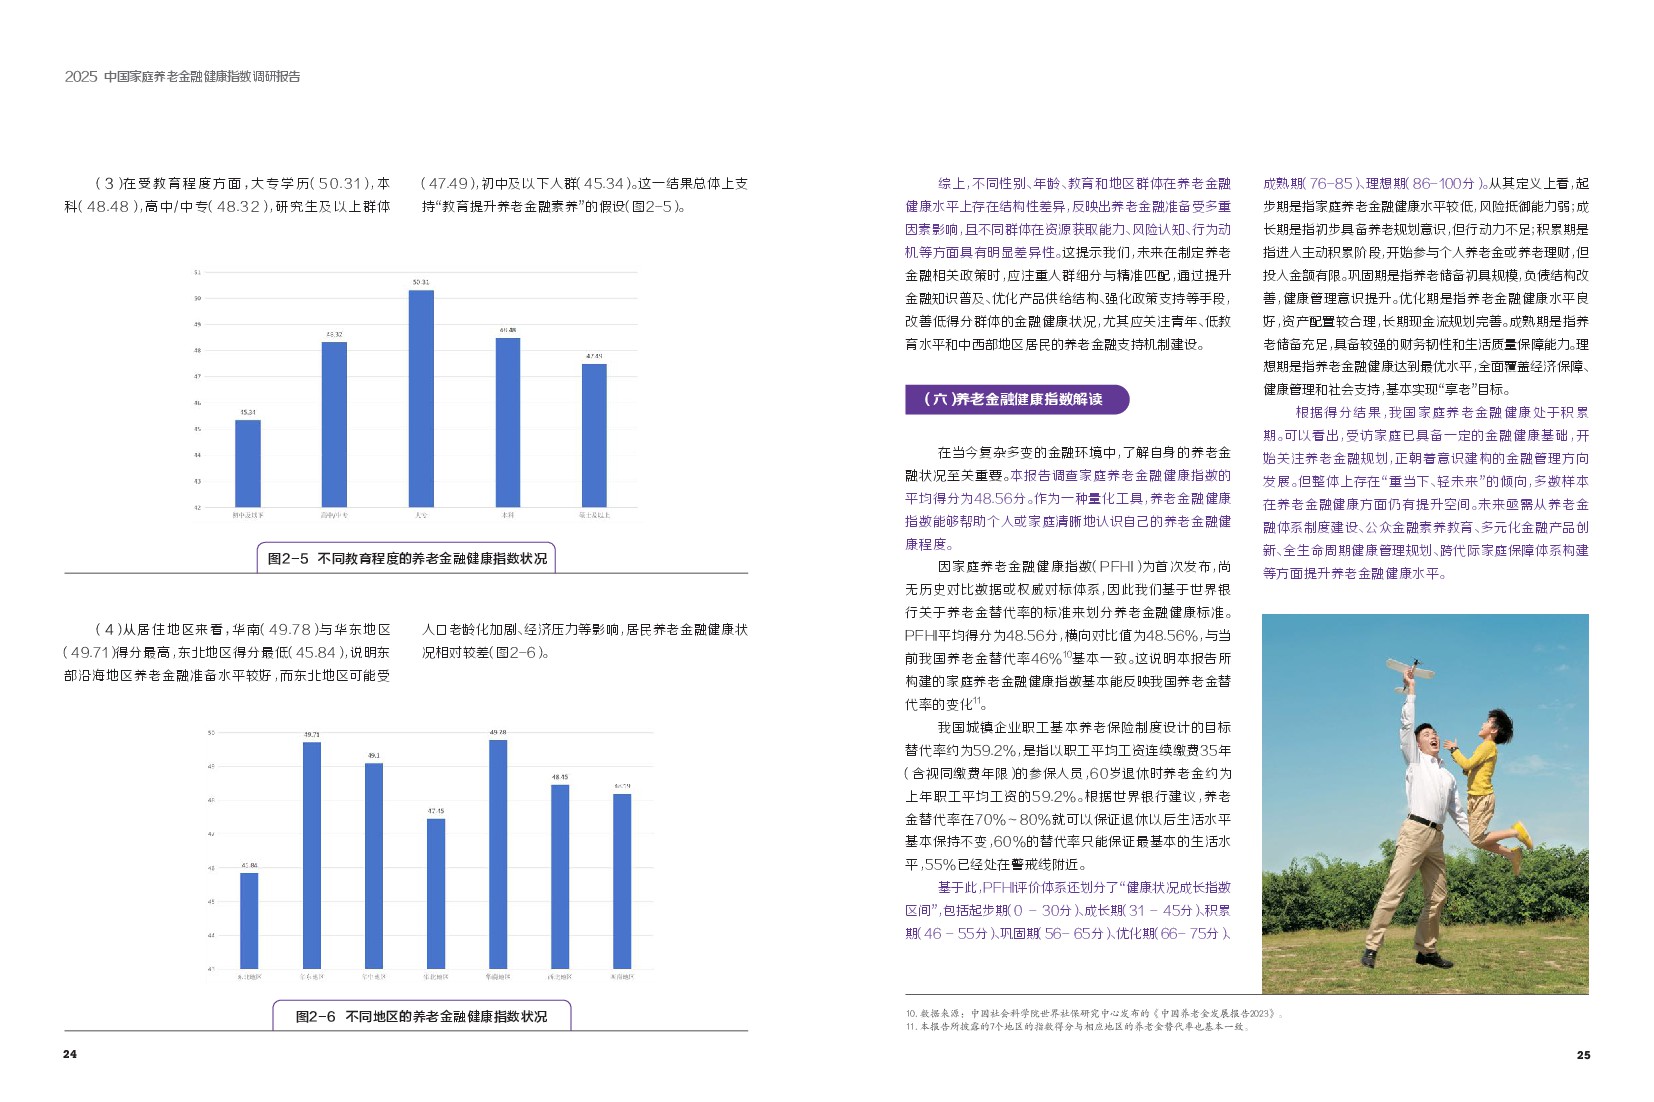Click the 图2-5 chart caption label
Image resolution: width=1654 pixels, height=1102 pixels.
tap(406, 558)
